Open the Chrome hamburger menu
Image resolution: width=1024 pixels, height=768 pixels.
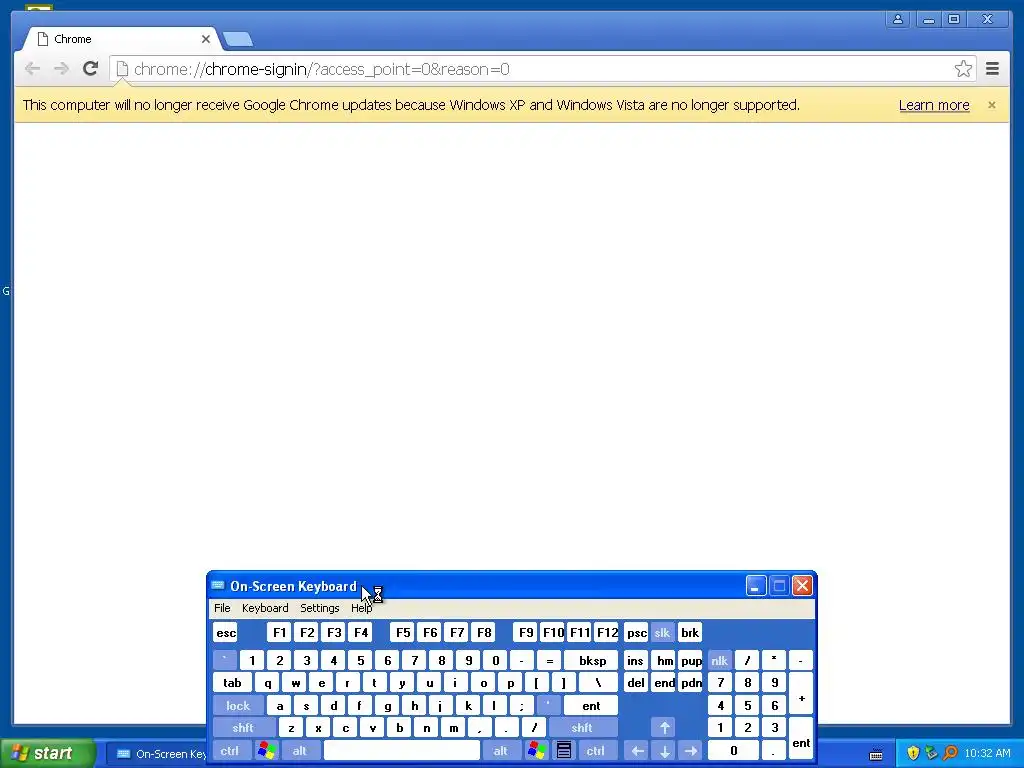[x=992, y=69]
